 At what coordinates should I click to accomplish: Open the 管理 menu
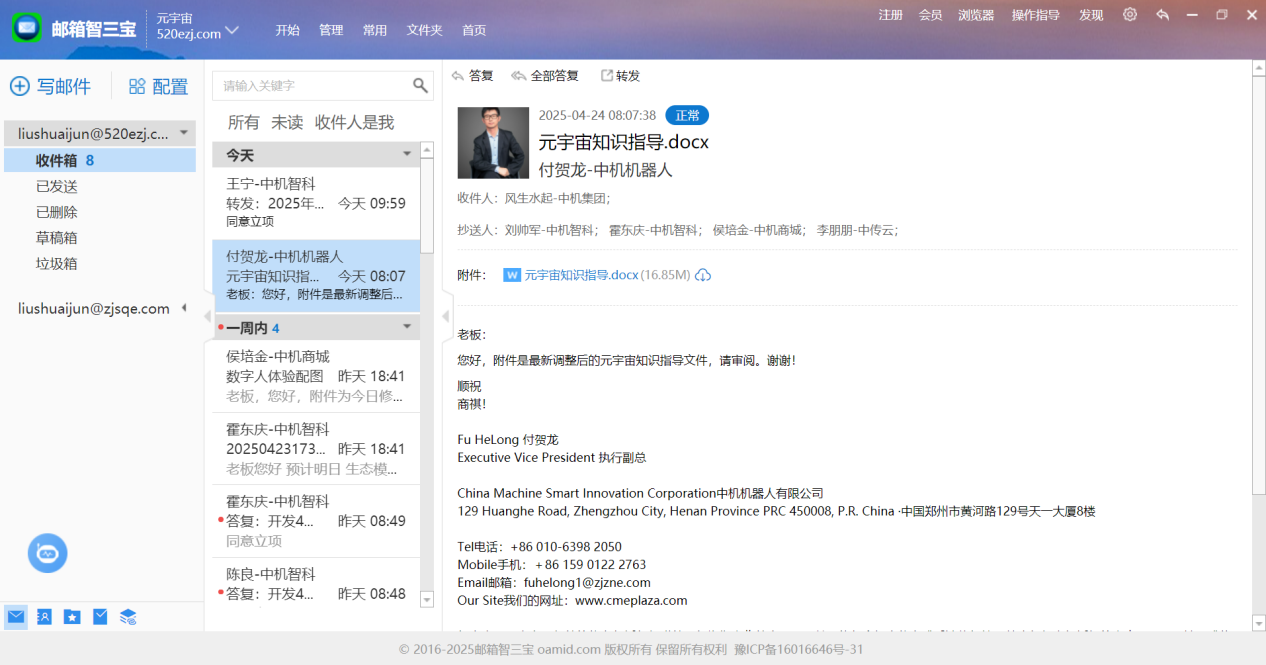pos(331,30)
